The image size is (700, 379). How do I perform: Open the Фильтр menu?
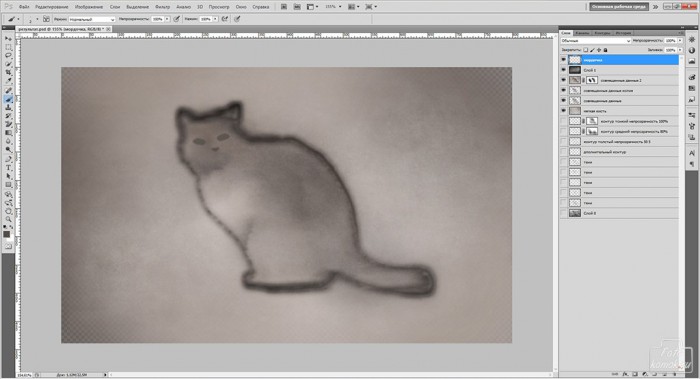point(162,7)
